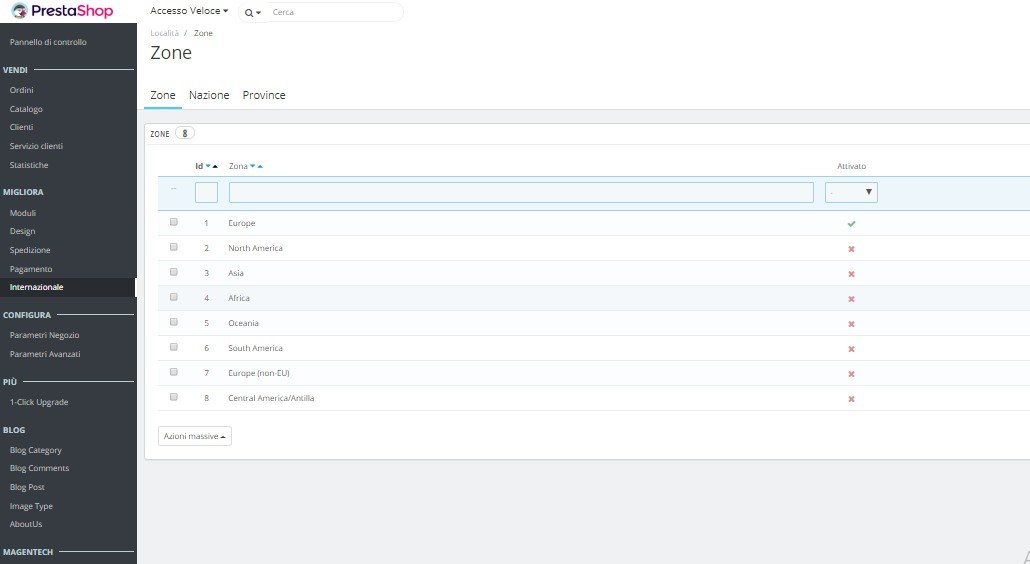Open Clienti in the sidebar
The width and height of the screenshot is (1030, 564).
pos(22,127)
